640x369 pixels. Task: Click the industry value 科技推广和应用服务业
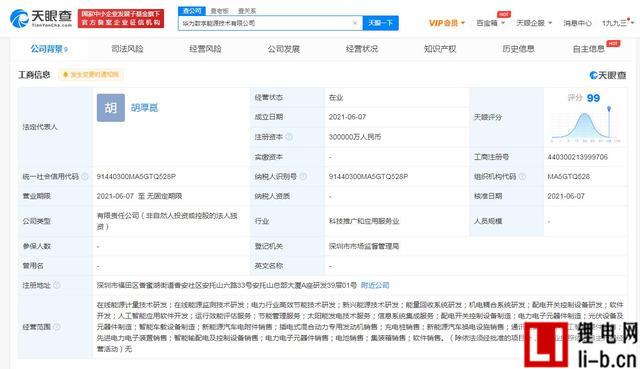click(x=364, y=221)
